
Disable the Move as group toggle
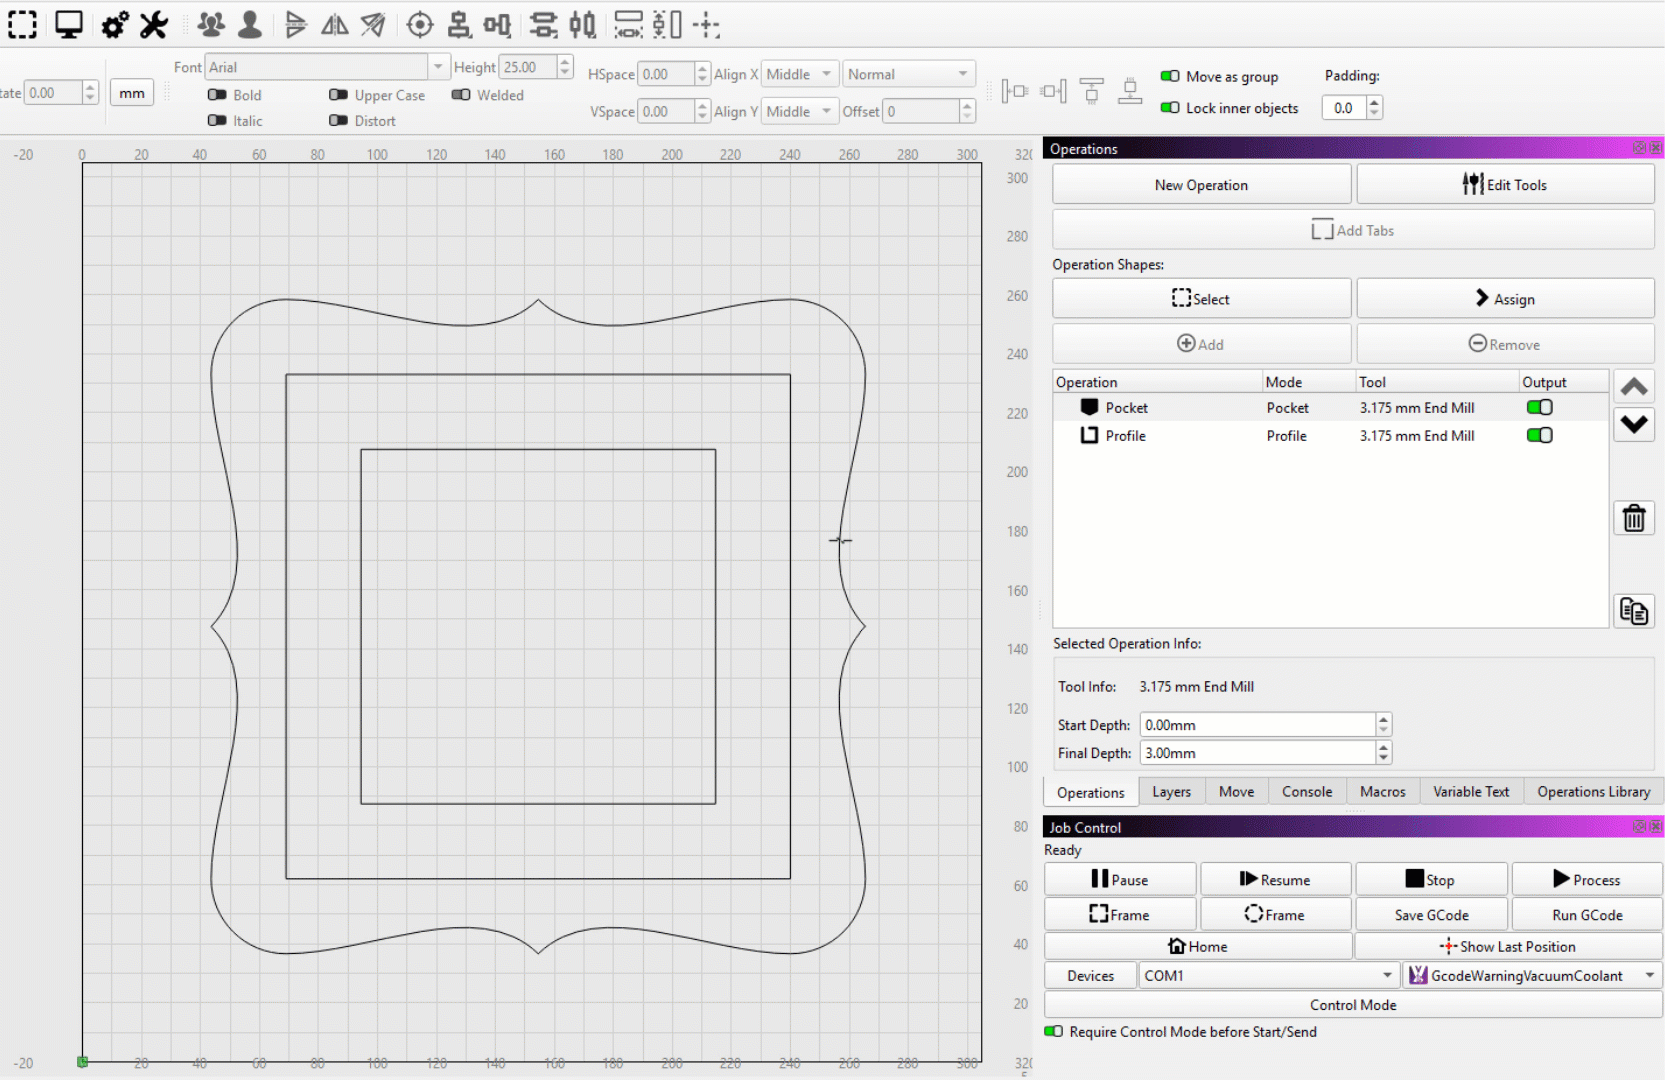1169,76
